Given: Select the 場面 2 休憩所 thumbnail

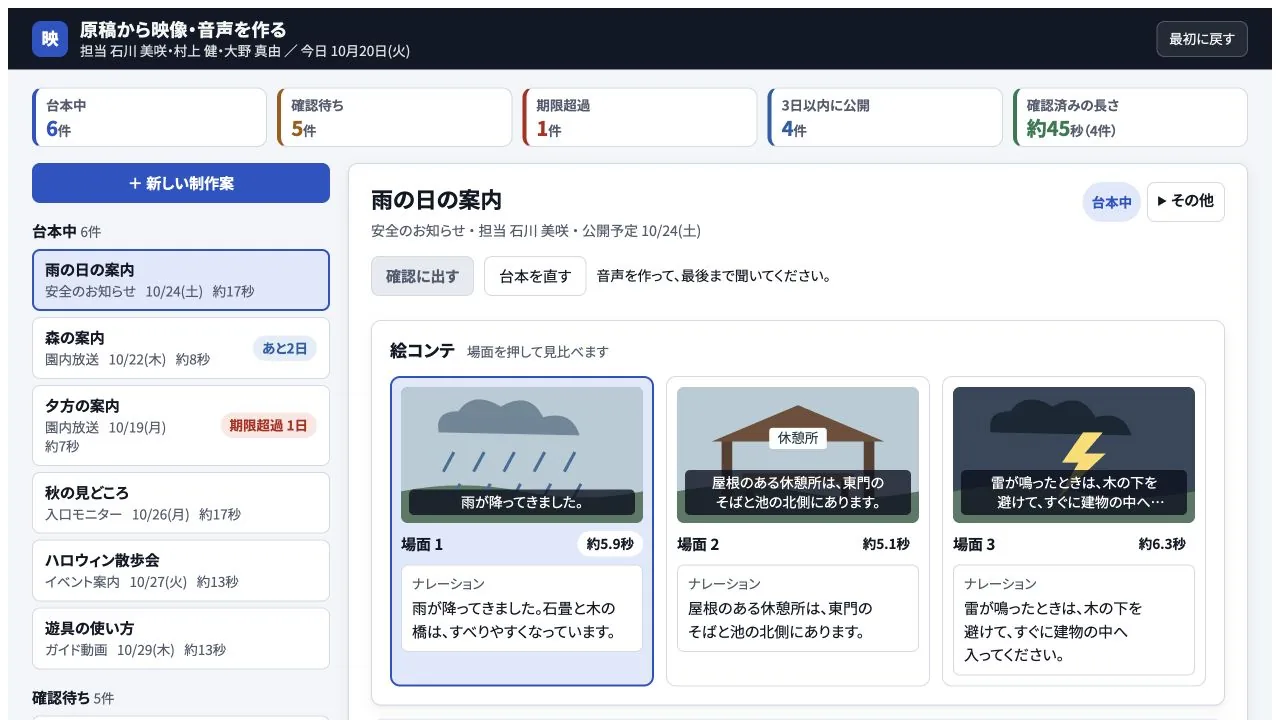Looking at the screenshot, I should click(x=798, y=455).
